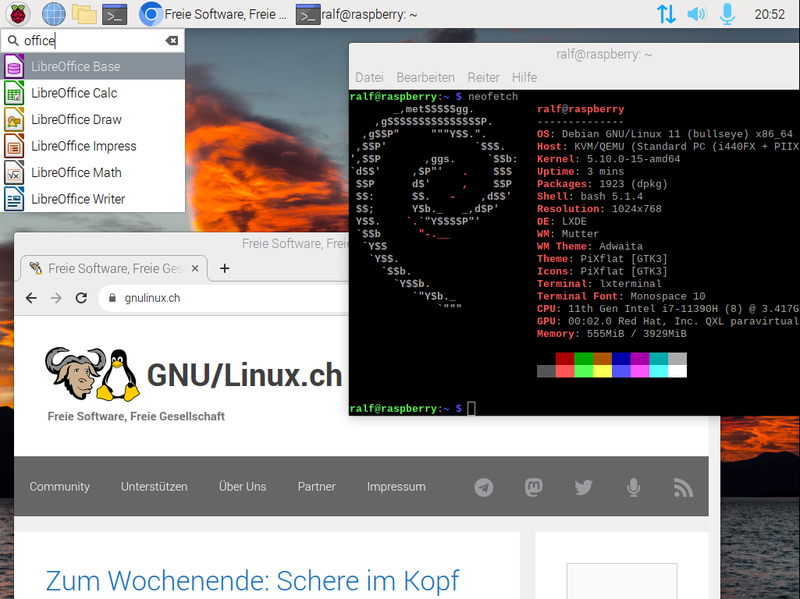Click 'Freie Software, Freie Gesellschaft' tagline
This screenshot has height=599, width=800.
136,416
